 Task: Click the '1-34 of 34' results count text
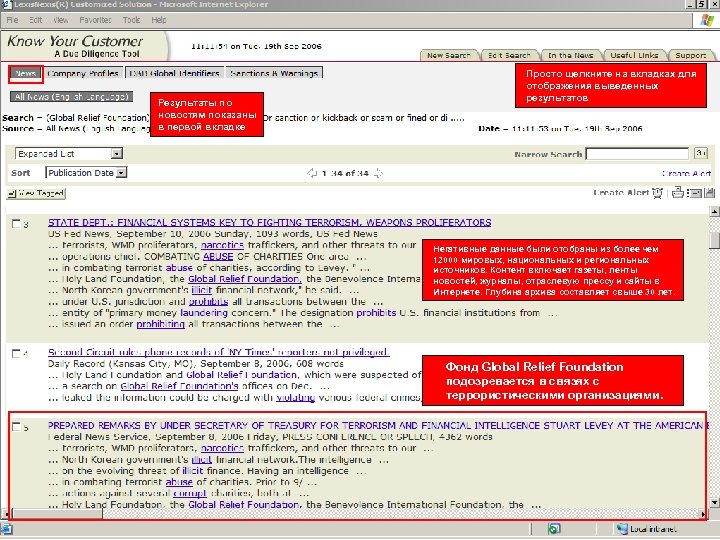click(x=345, y=174)
